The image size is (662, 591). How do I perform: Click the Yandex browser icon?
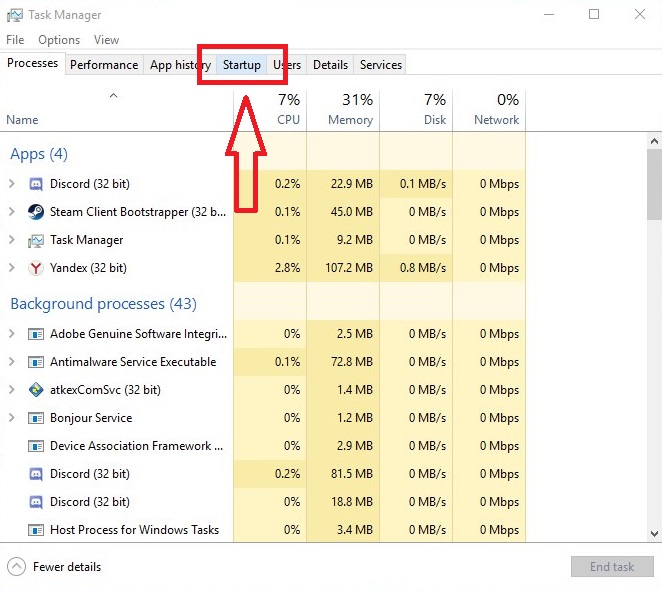click(36, 268)
